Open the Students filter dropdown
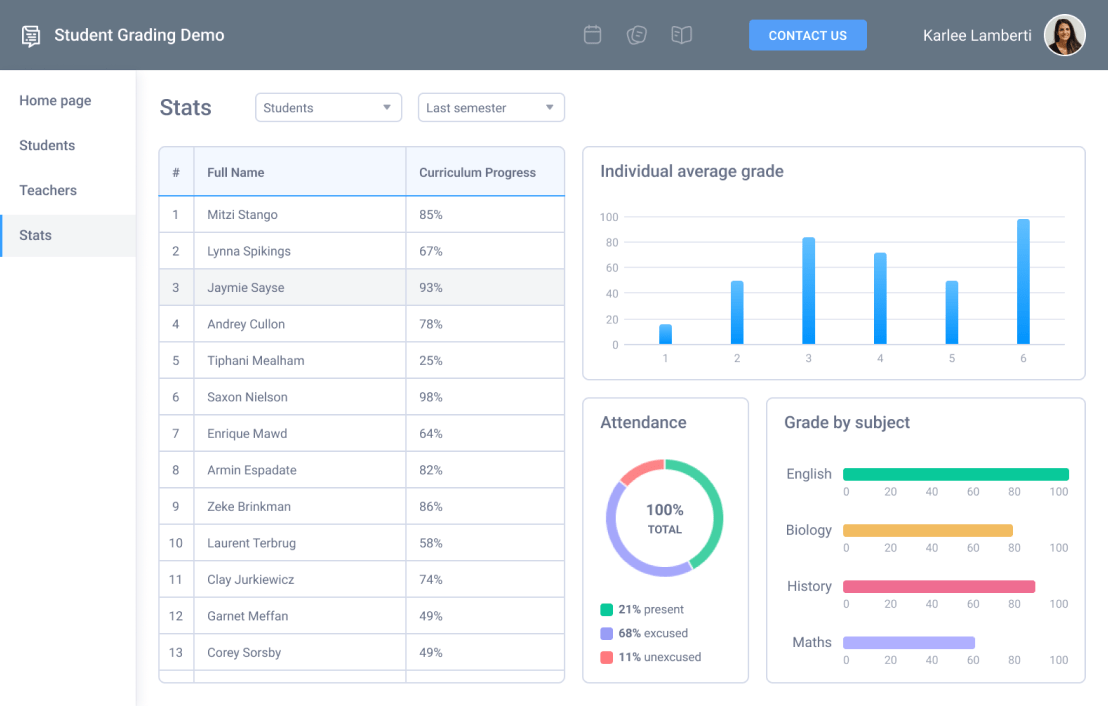 pos(328,107)
